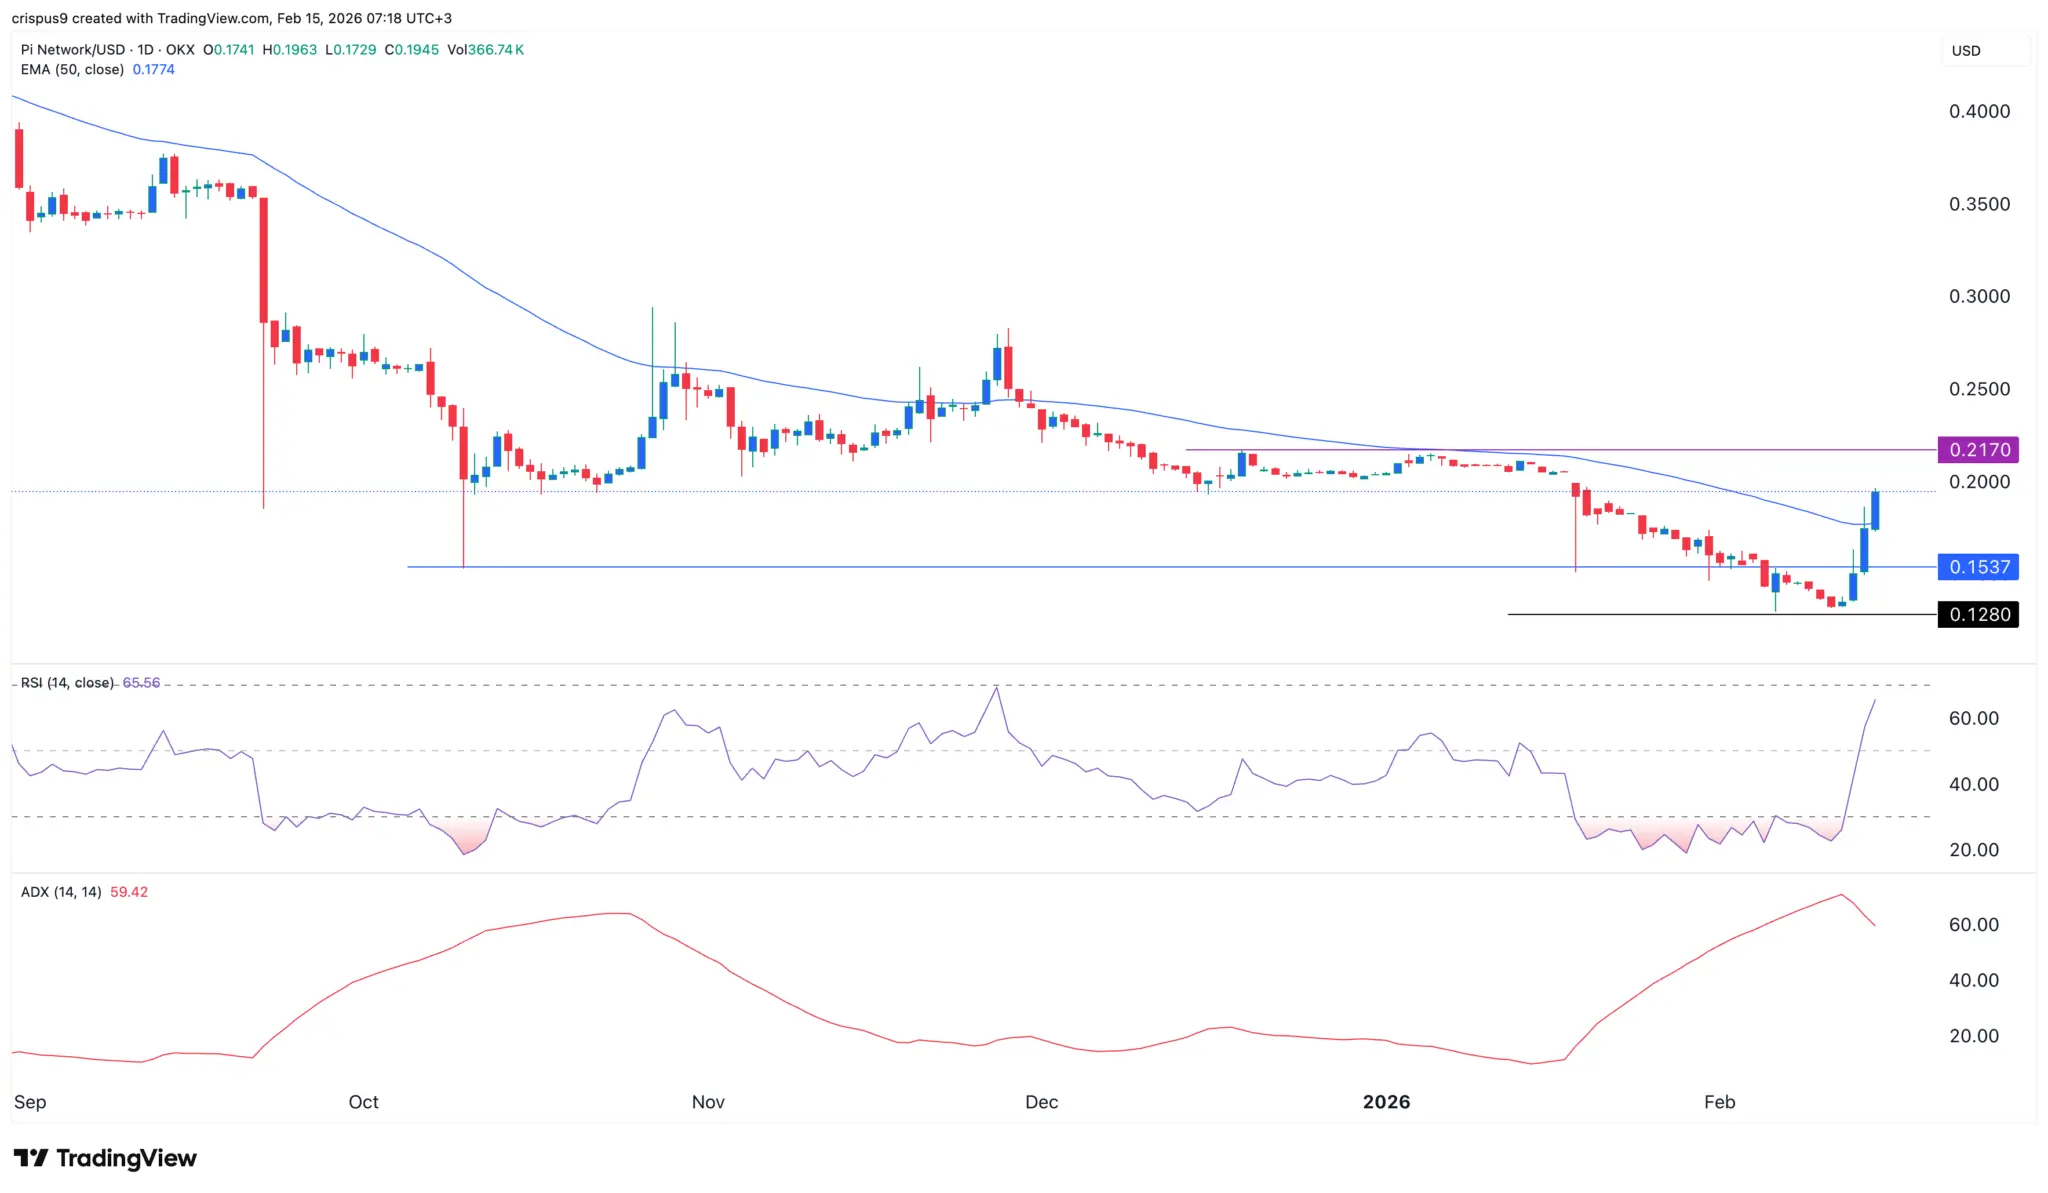Click the Feb label on the time axis
The height and width of the screenshot is (1193, 2048).
[x=1720, y=1102]
